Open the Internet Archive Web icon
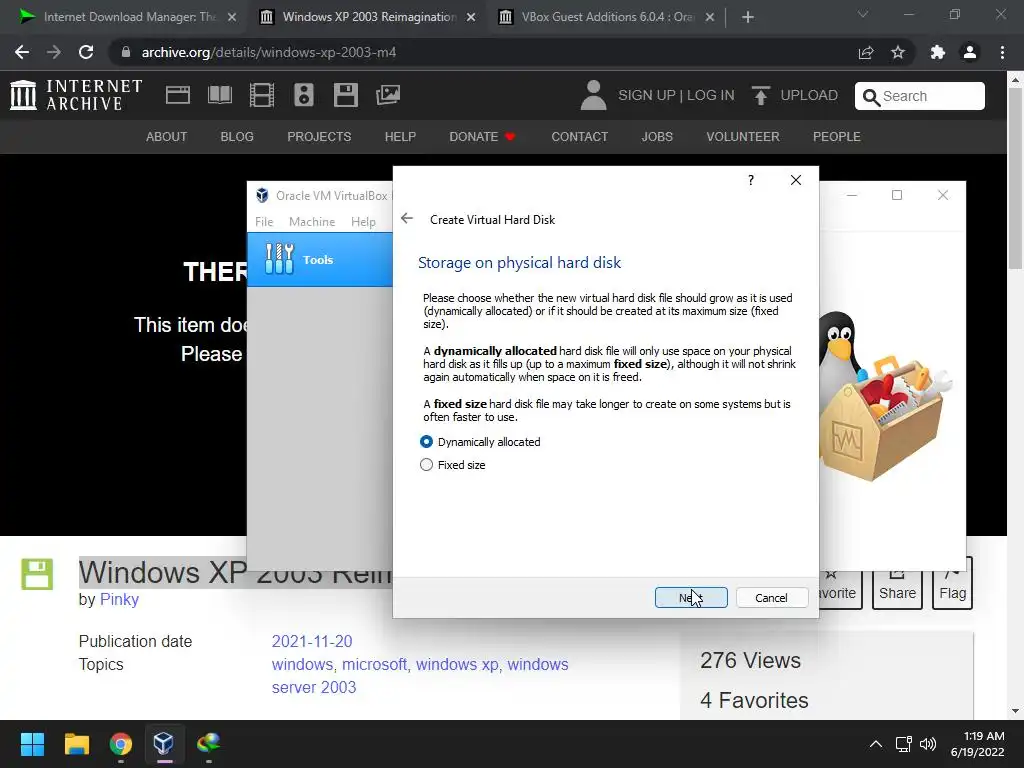The image size is (1024, 768). click(x=178, y=95)
